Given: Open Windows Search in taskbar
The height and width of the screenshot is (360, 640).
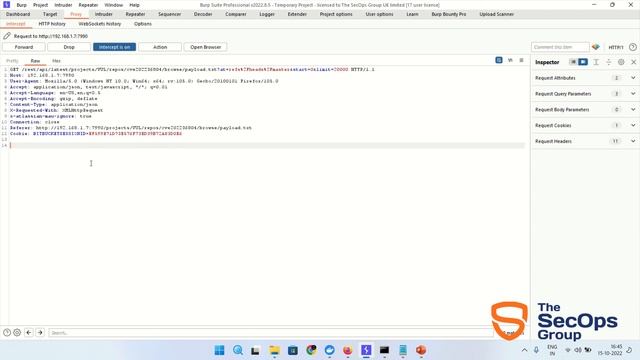Looking at the screenshot, I should pyautogui.click(x=238, y=350).
